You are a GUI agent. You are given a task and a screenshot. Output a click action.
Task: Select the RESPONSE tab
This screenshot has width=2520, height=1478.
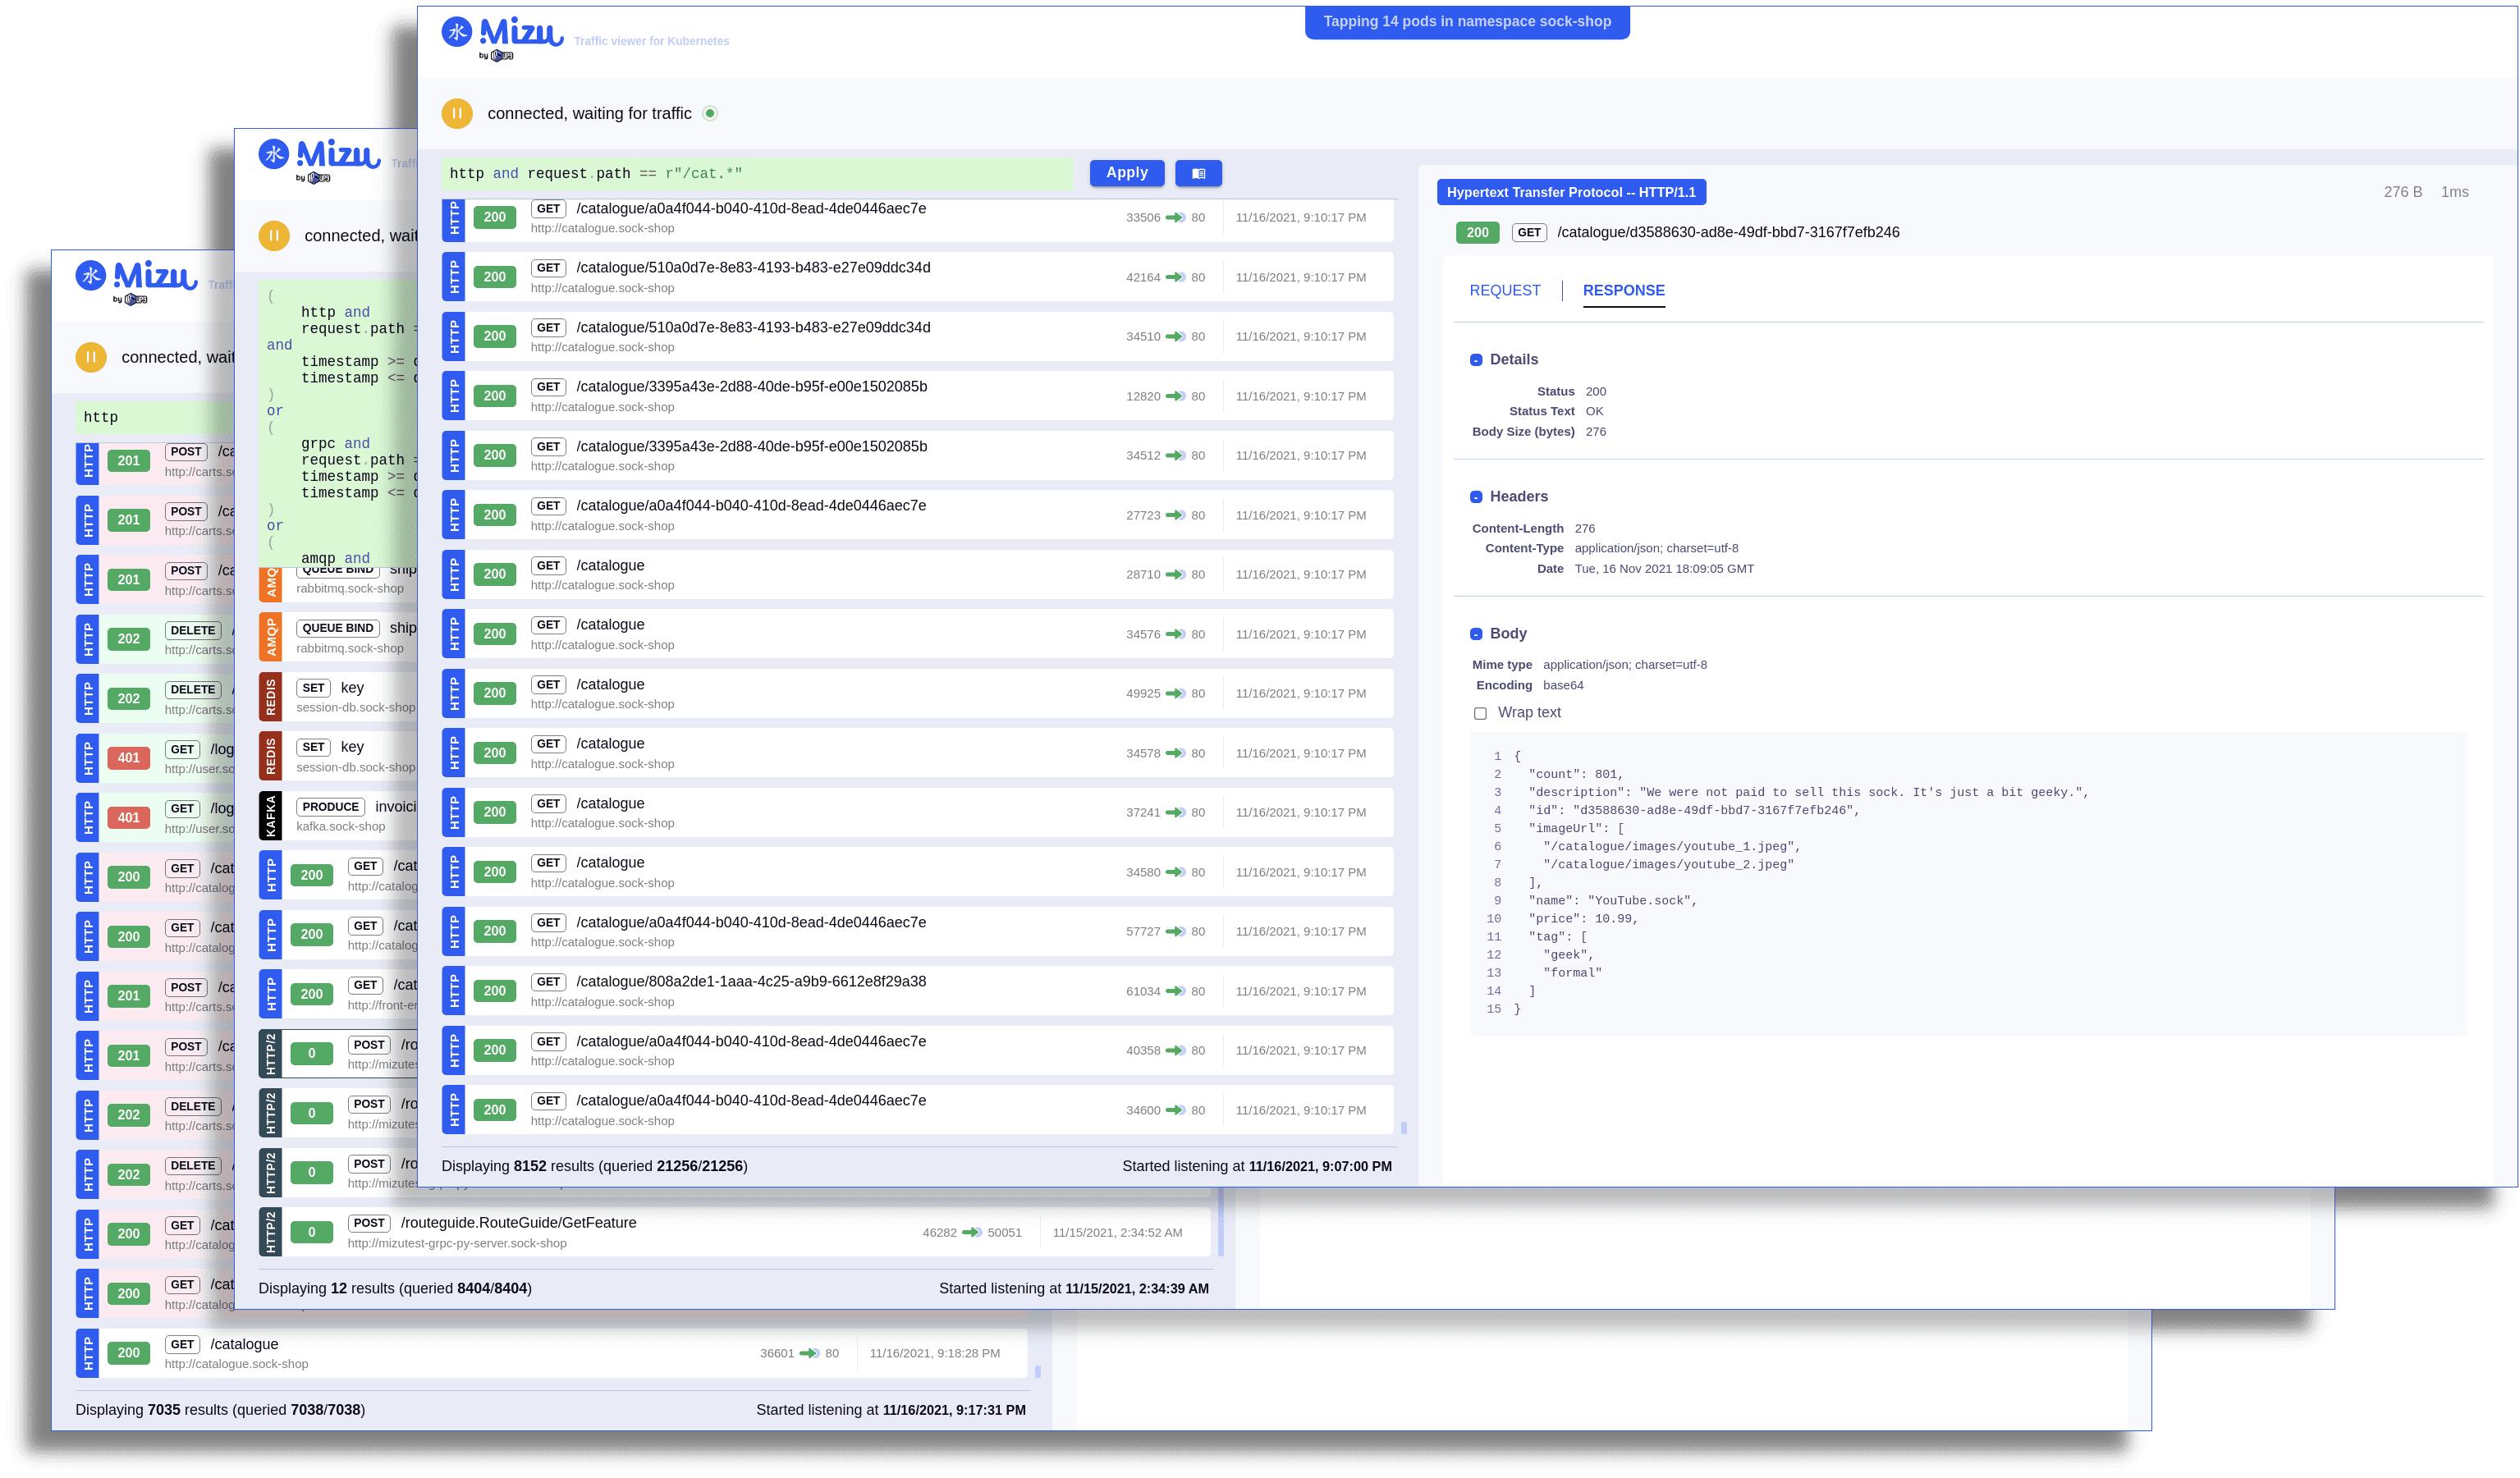(x=1623, y=290)
